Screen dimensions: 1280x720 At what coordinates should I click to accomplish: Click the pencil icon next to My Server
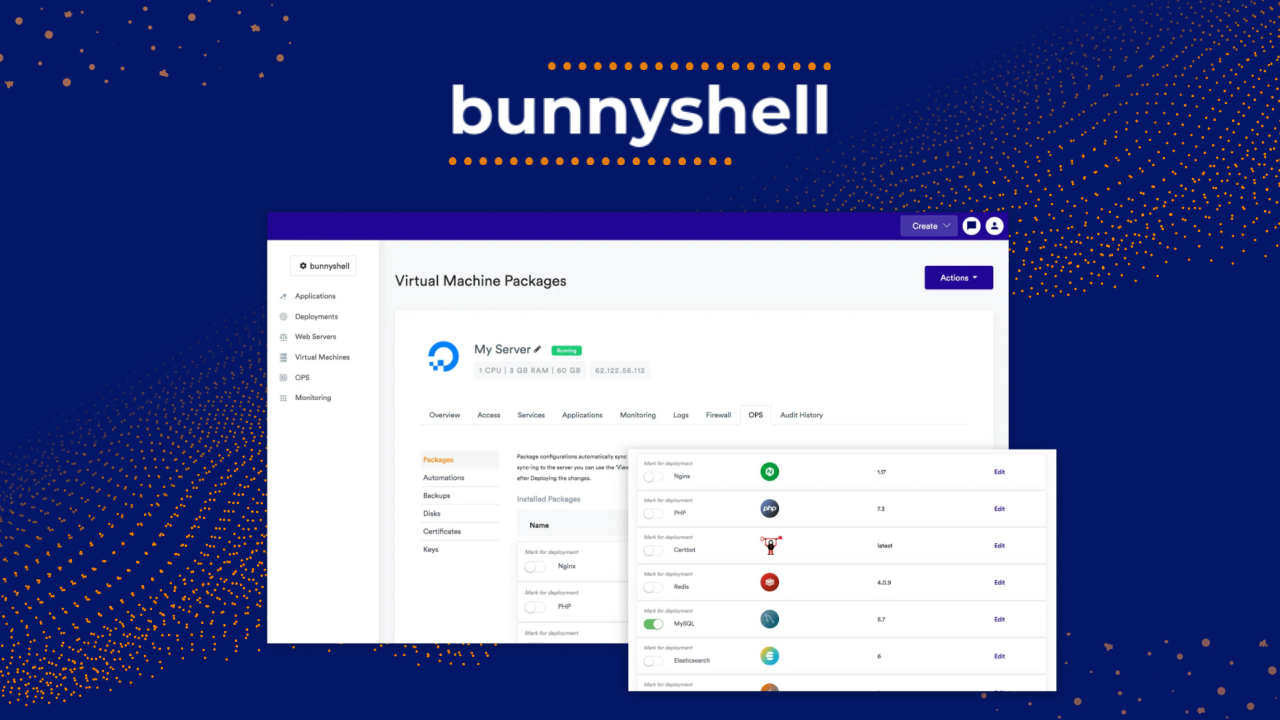[538, 349]
